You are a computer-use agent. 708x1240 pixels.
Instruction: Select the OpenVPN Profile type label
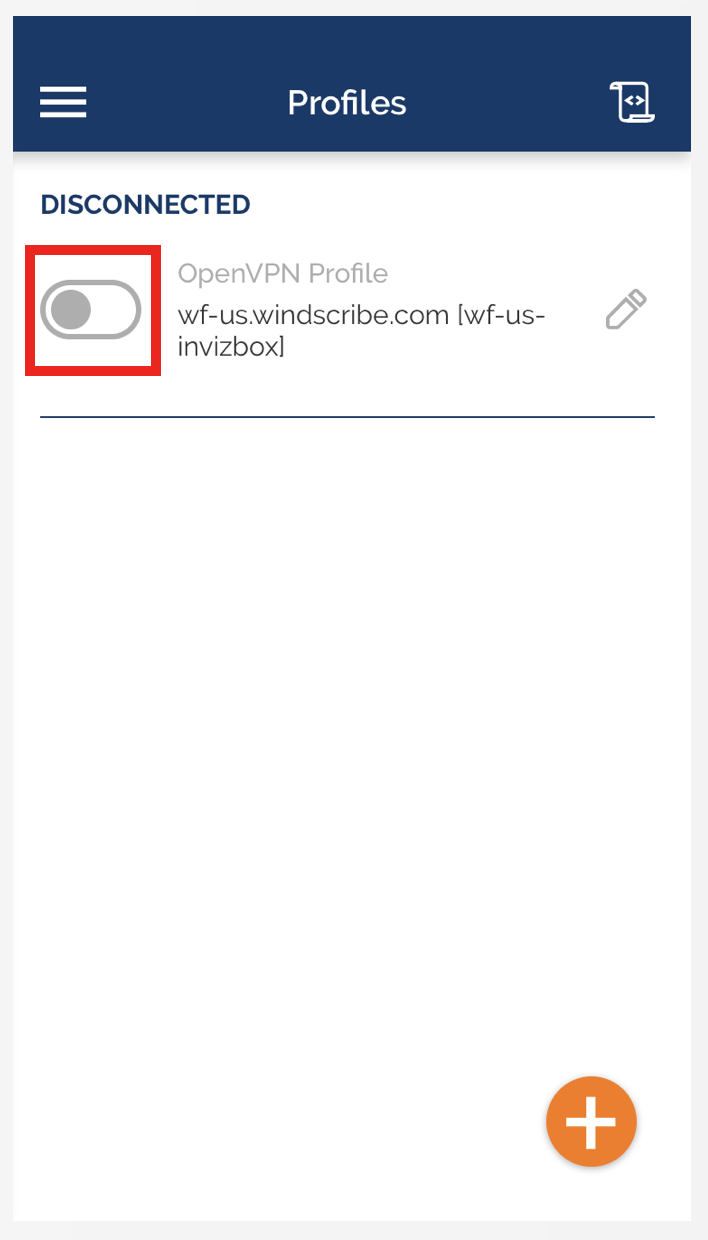283,273
